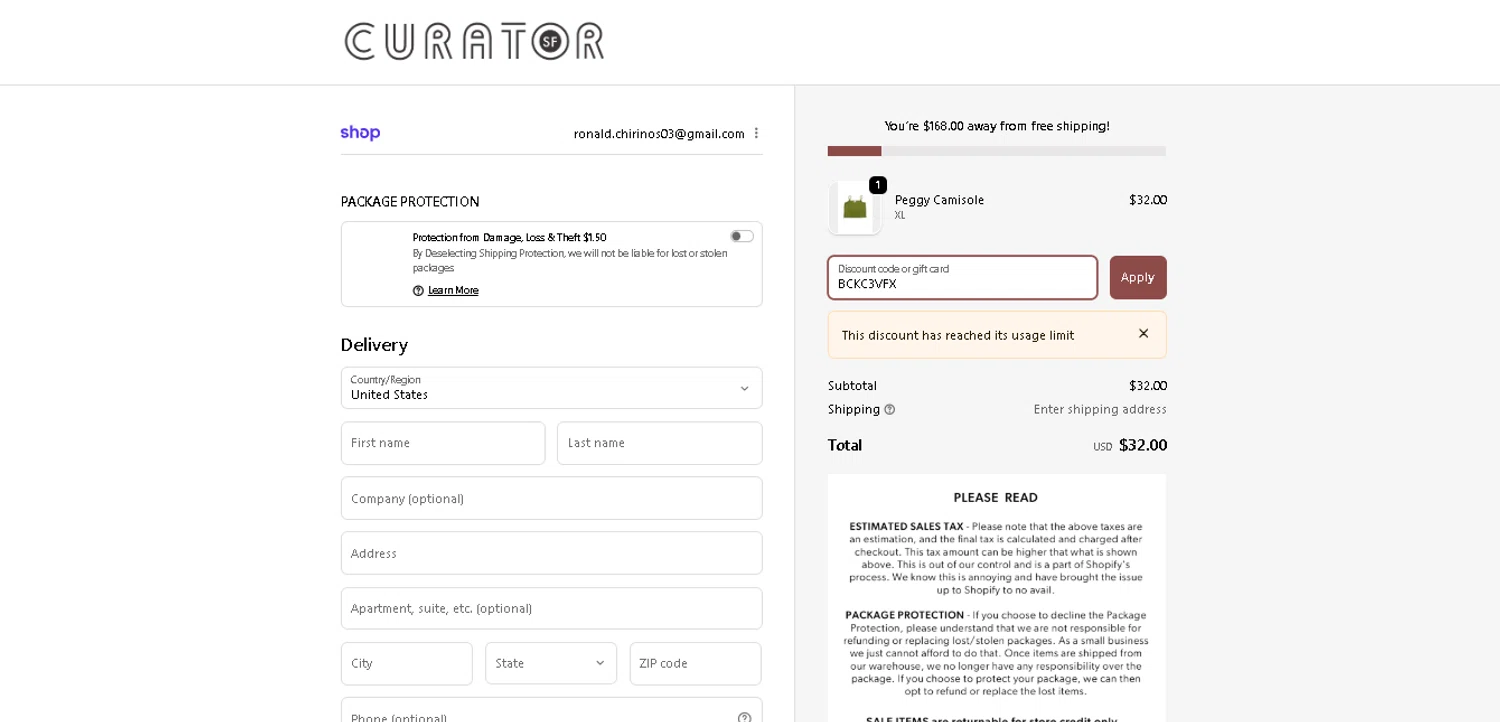The width and height of the screenshot is (1500, 722).
Task: Click the Discount code or gift card field
Action: coord(963,278)
